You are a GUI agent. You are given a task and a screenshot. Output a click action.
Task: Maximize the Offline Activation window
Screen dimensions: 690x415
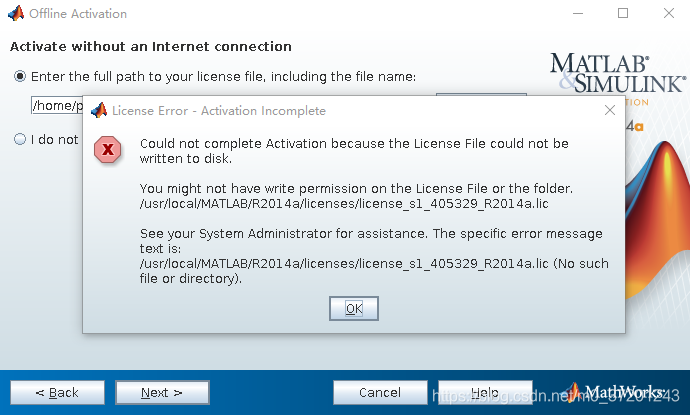tap(623, 14)
